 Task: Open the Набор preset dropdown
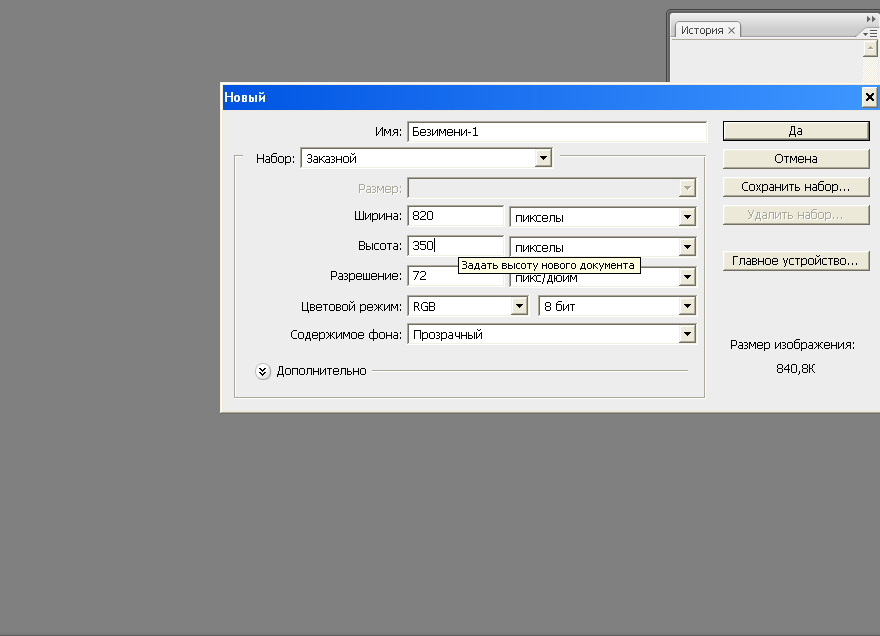pyautogui.click(x=543, y=158)
